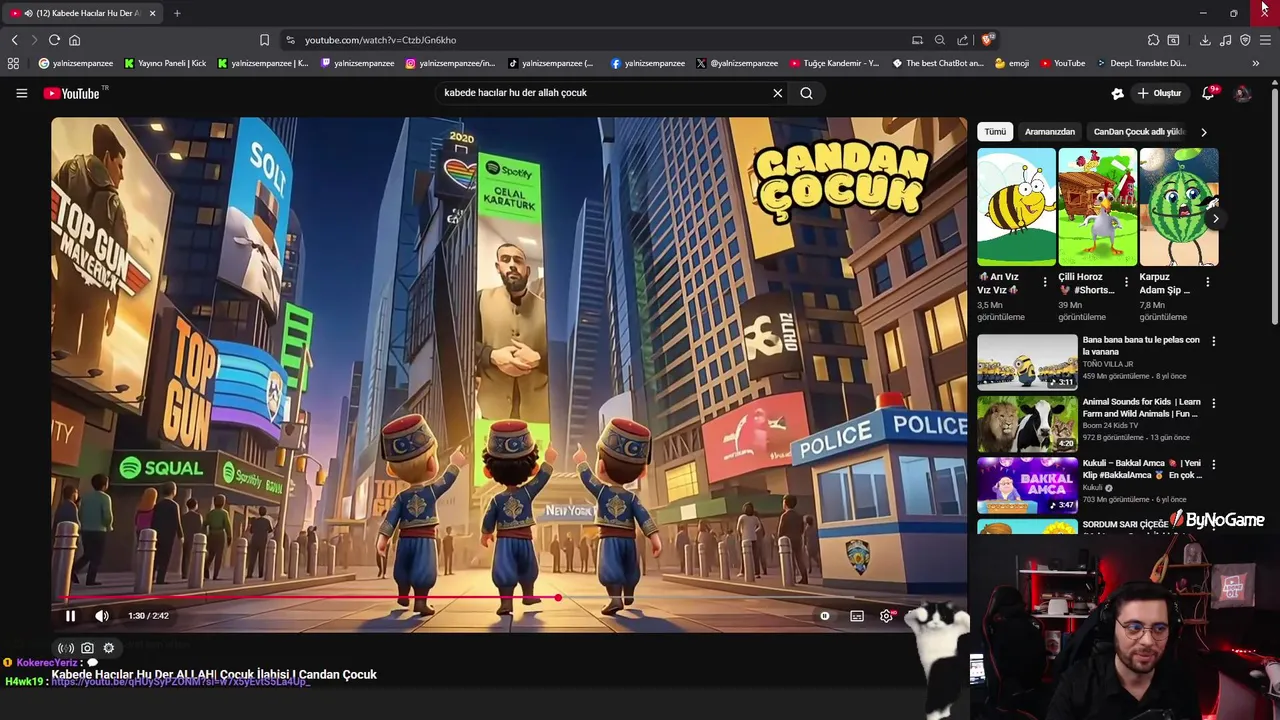Open options for Kukuli Bakkal Amca
The height and width of the screenshot is (720, 1280).
(x=1214, y=465)
